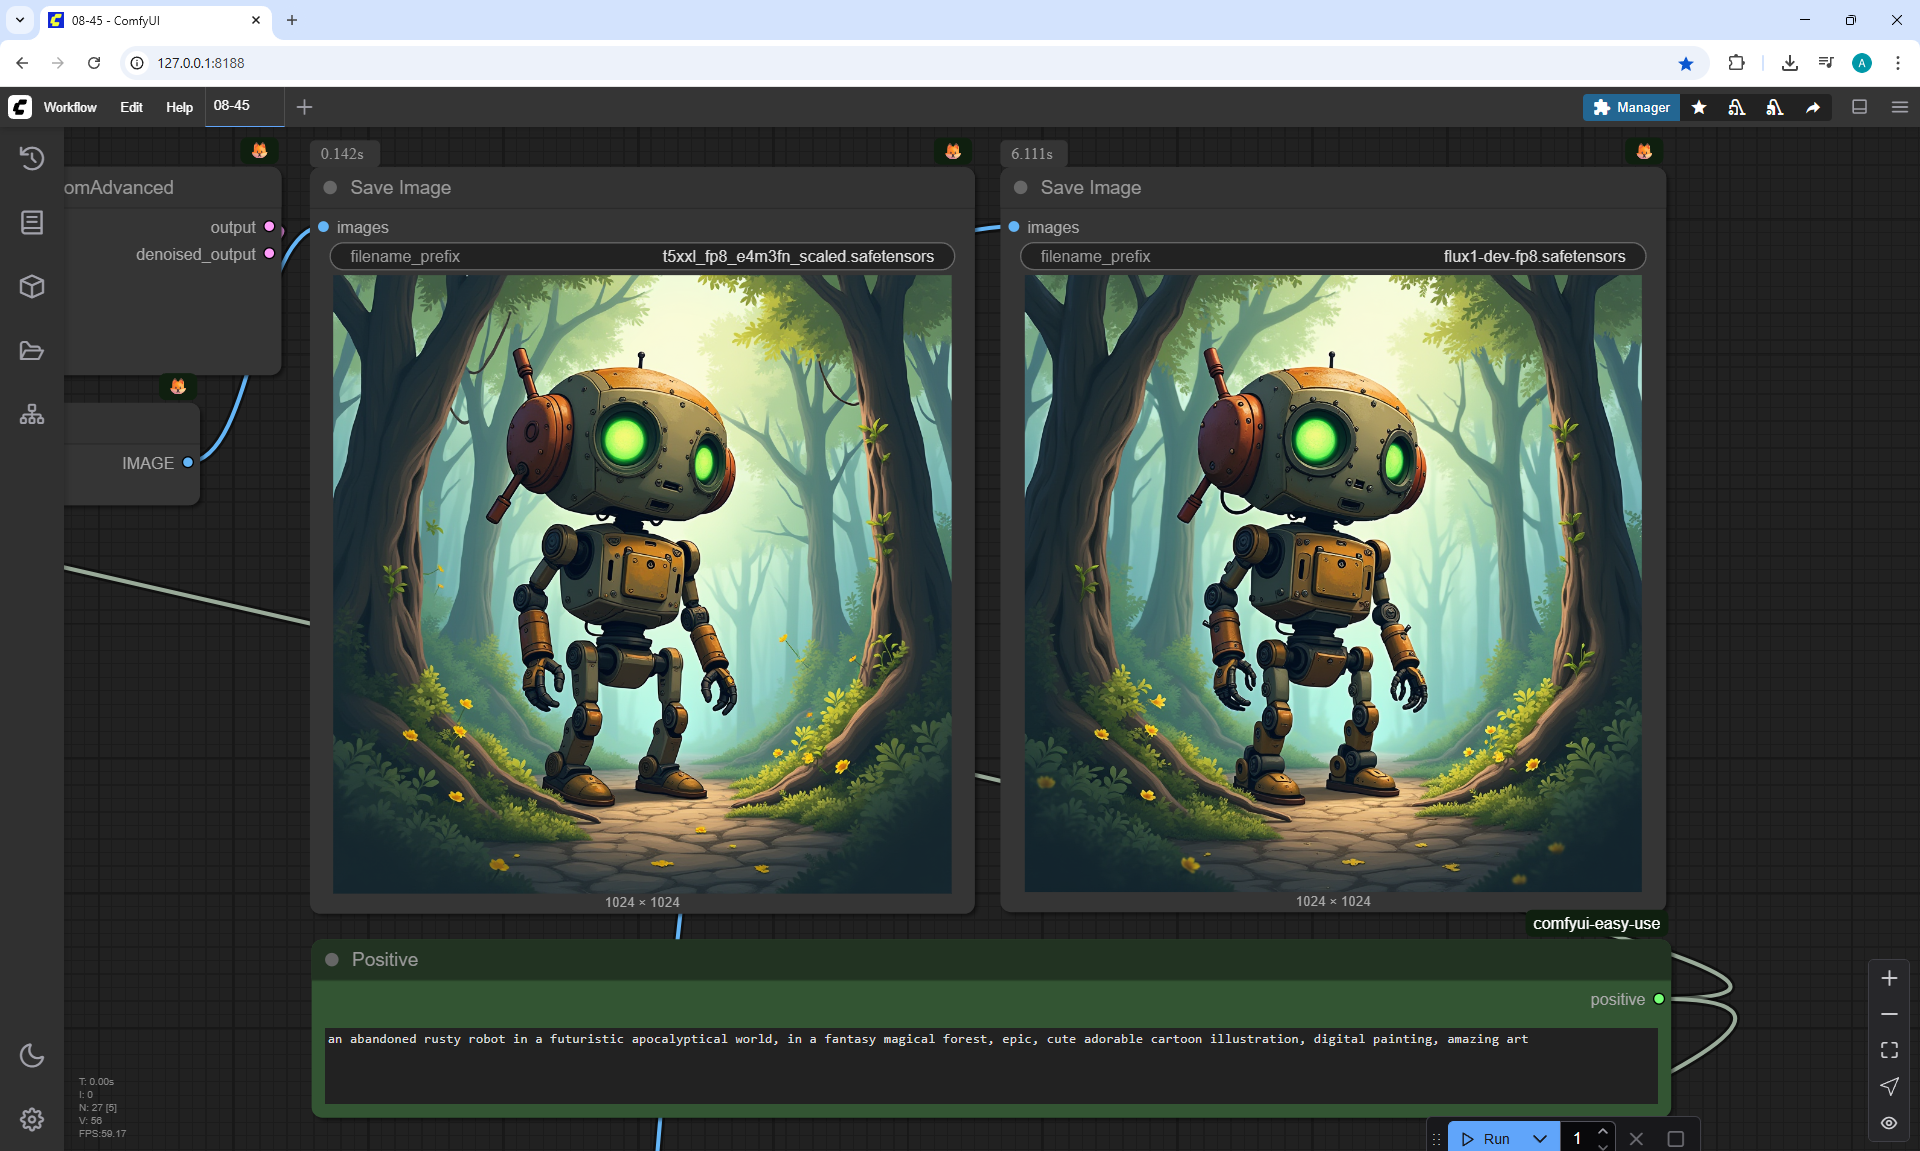Viewport: 1920px width, 1151px height.
Task: Click the share arrow icon in toolbar
Action: click(1812, 107)
